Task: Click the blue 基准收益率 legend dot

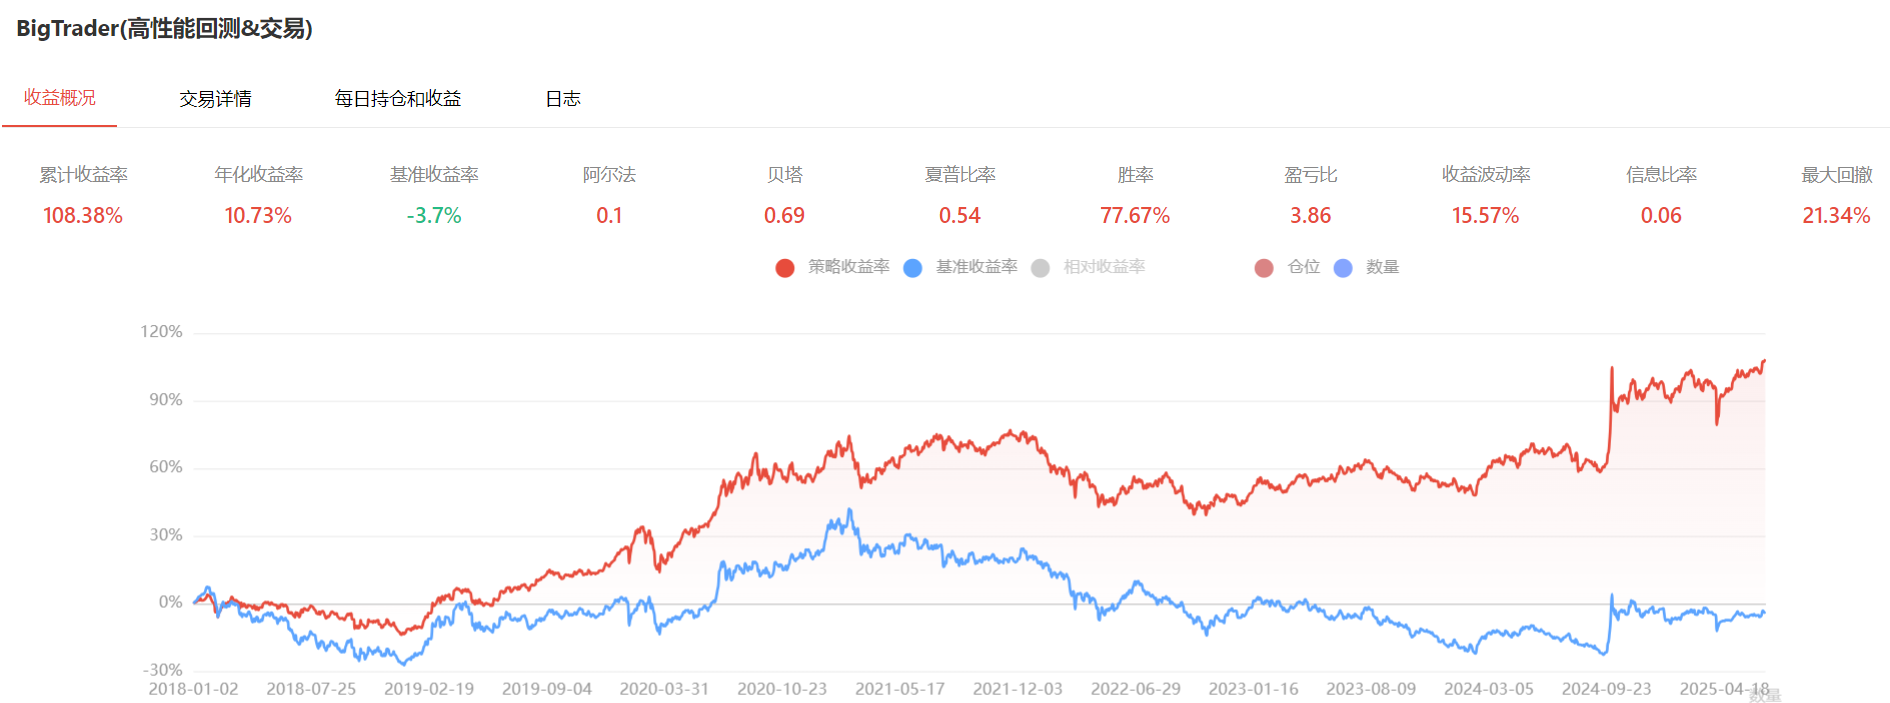Action: click(912, 268)
